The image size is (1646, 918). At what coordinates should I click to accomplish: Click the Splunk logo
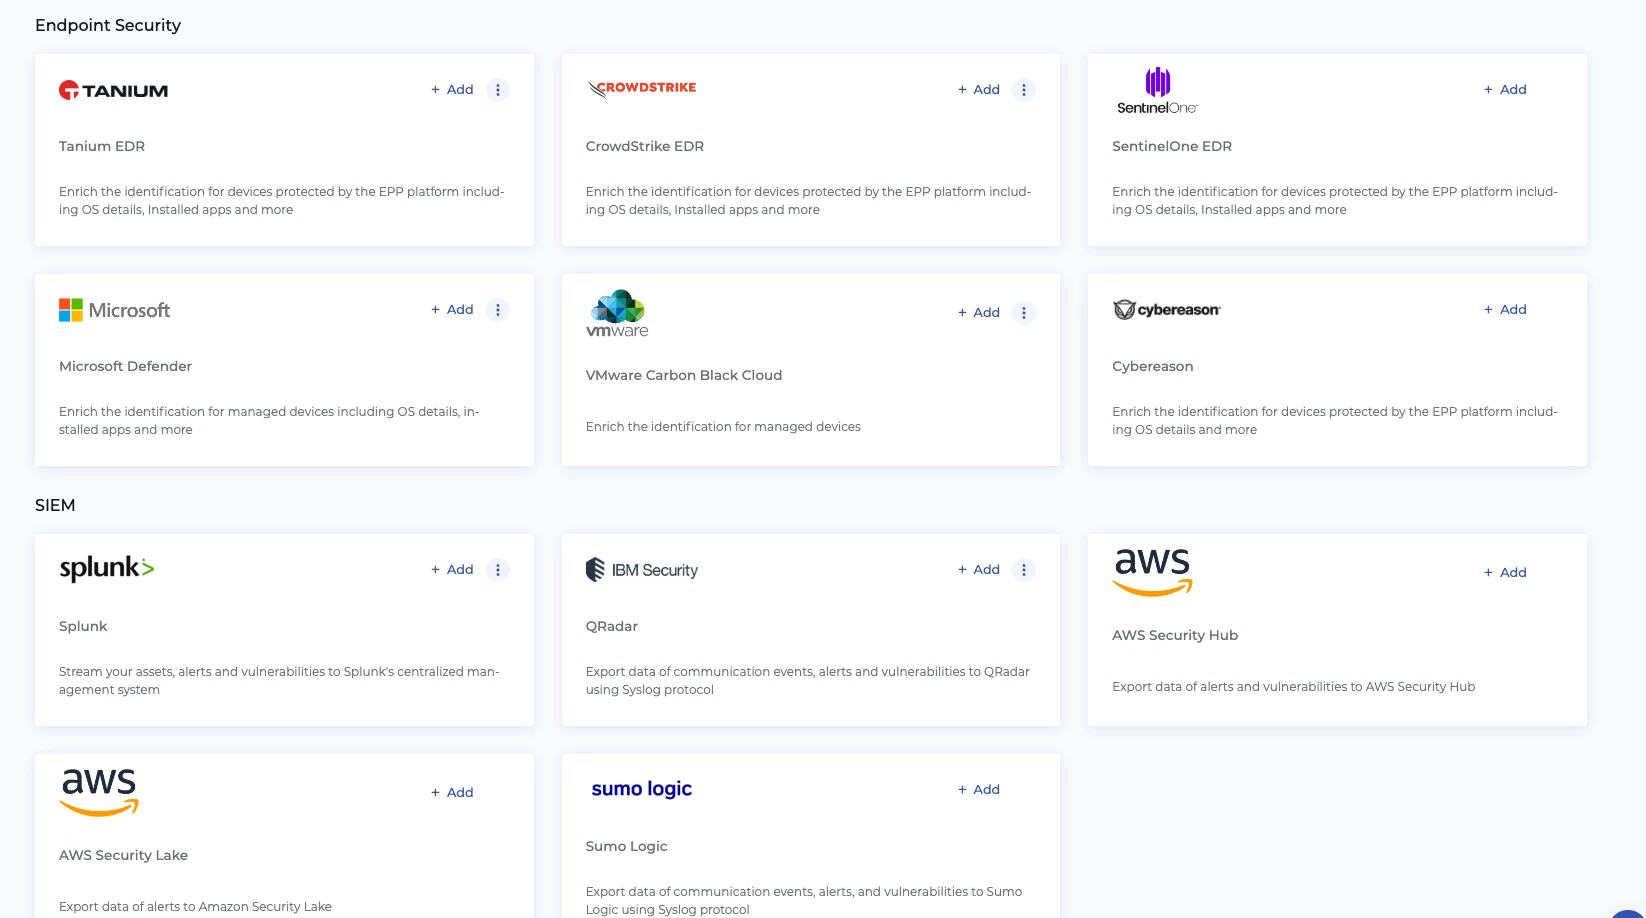[107, 569]
